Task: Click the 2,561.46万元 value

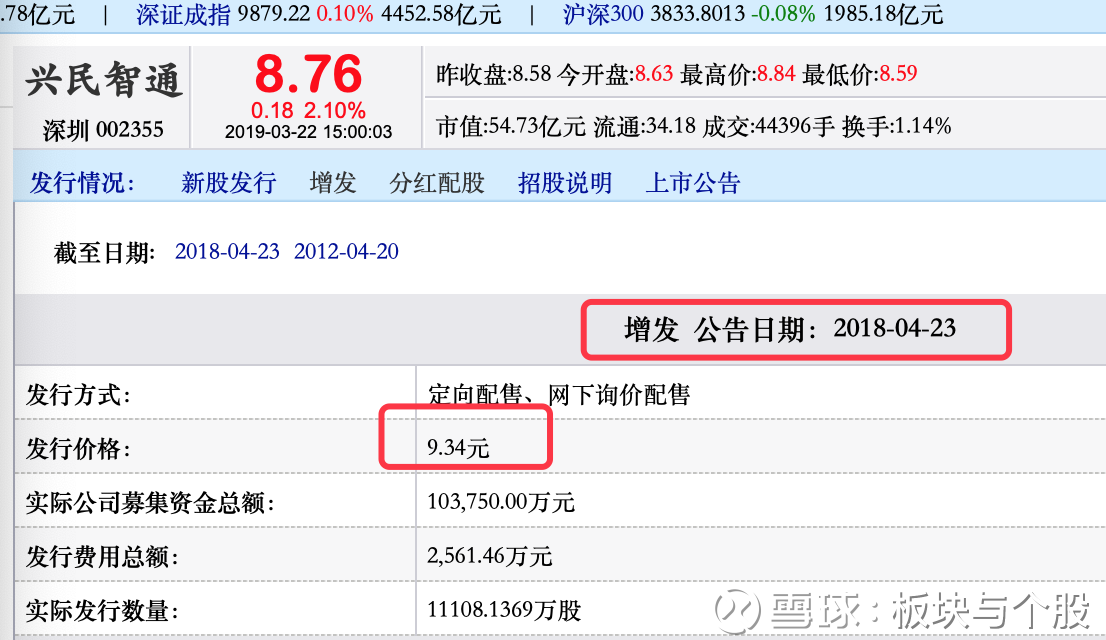Action: click(490, 556)
